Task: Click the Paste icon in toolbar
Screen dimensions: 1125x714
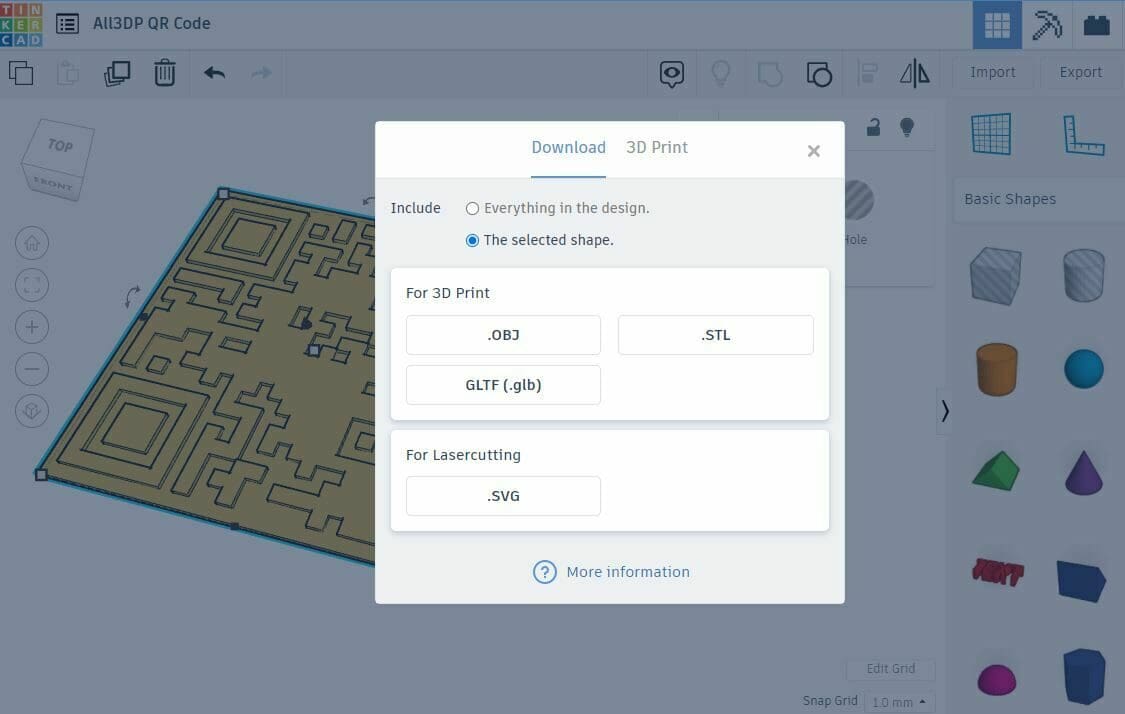Action: click(68, 72)
